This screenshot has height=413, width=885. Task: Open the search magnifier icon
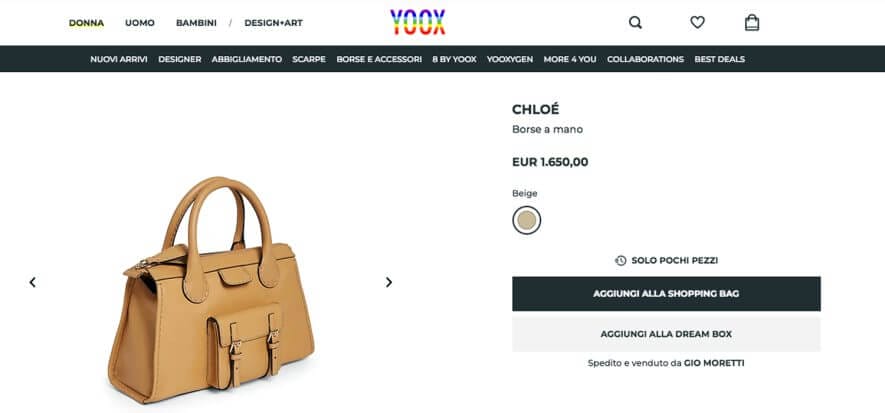coord(636,23)
